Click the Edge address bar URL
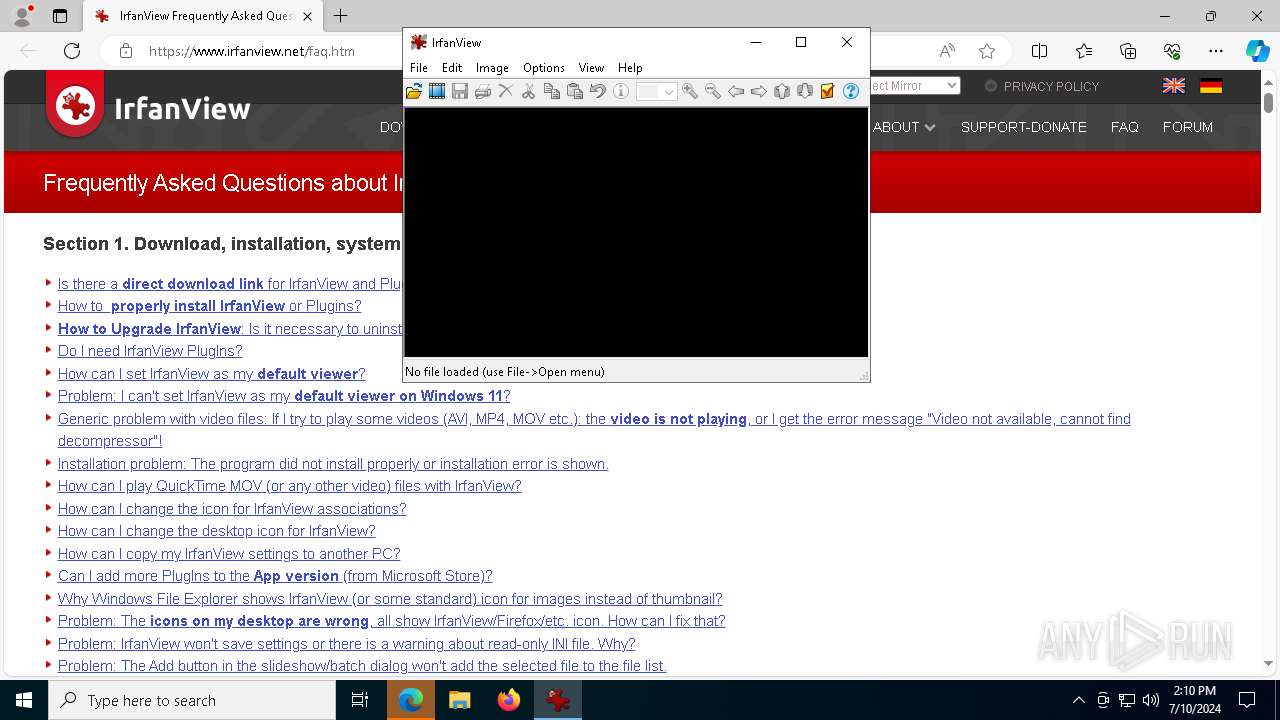1280x720 pixels. [x=252, y=51]
